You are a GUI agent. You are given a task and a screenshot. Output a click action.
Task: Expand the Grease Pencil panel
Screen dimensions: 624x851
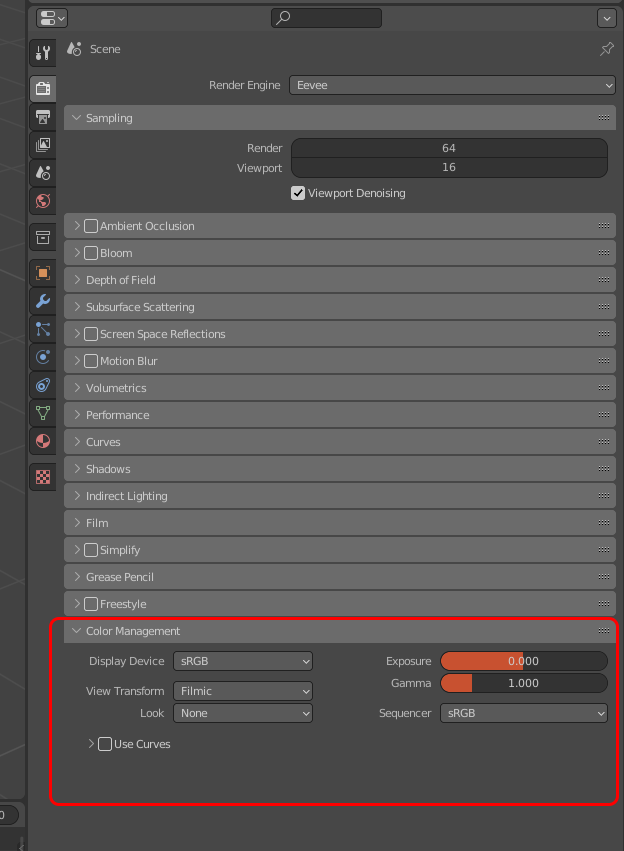point(77,577)
